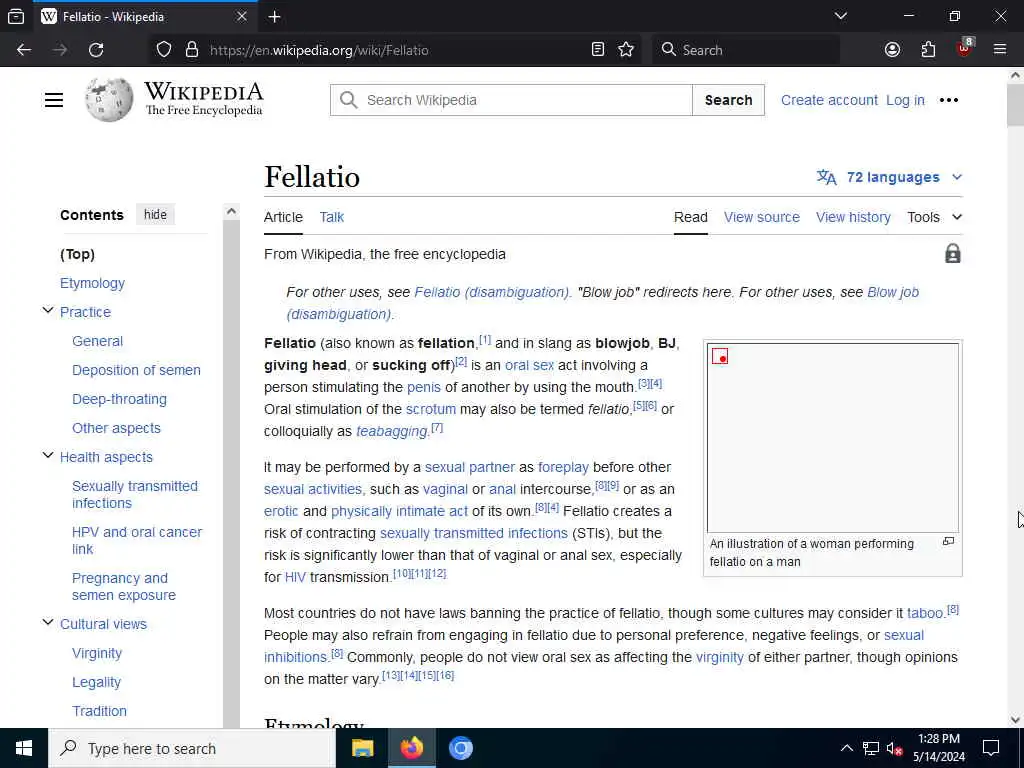Collapse the Health aspects contents section
1024x768 pixels.
click(48, 456)
